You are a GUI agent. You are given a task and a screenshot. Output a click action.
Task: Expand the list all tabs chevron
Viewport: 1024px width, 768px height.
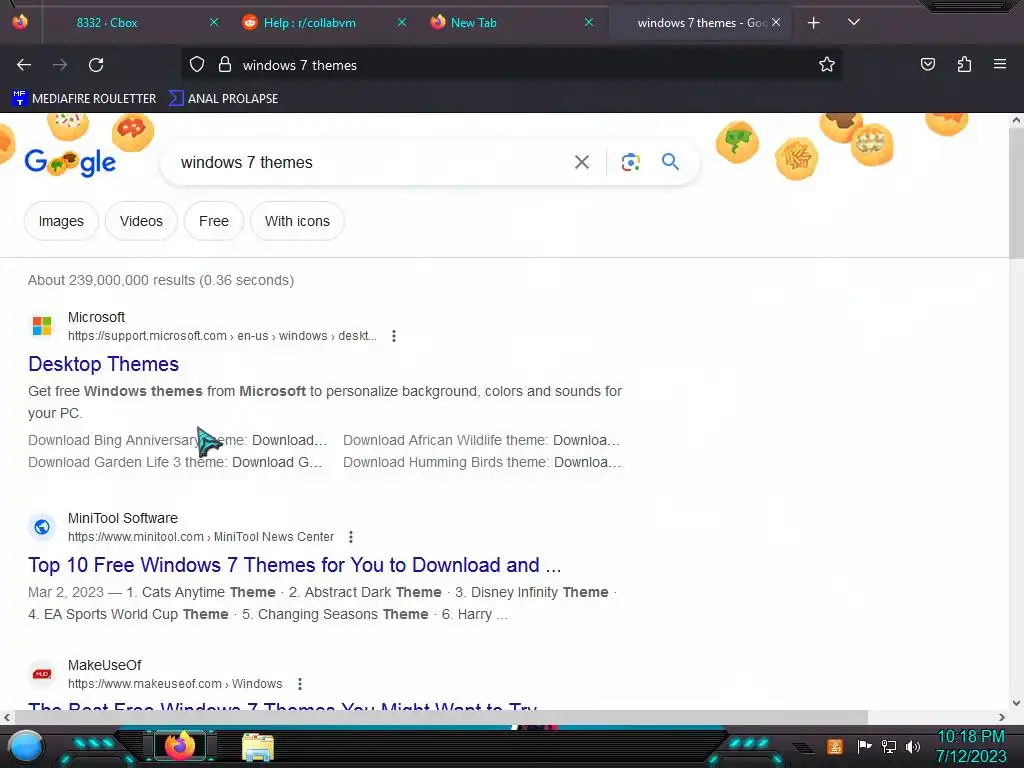tap(854, 22)
